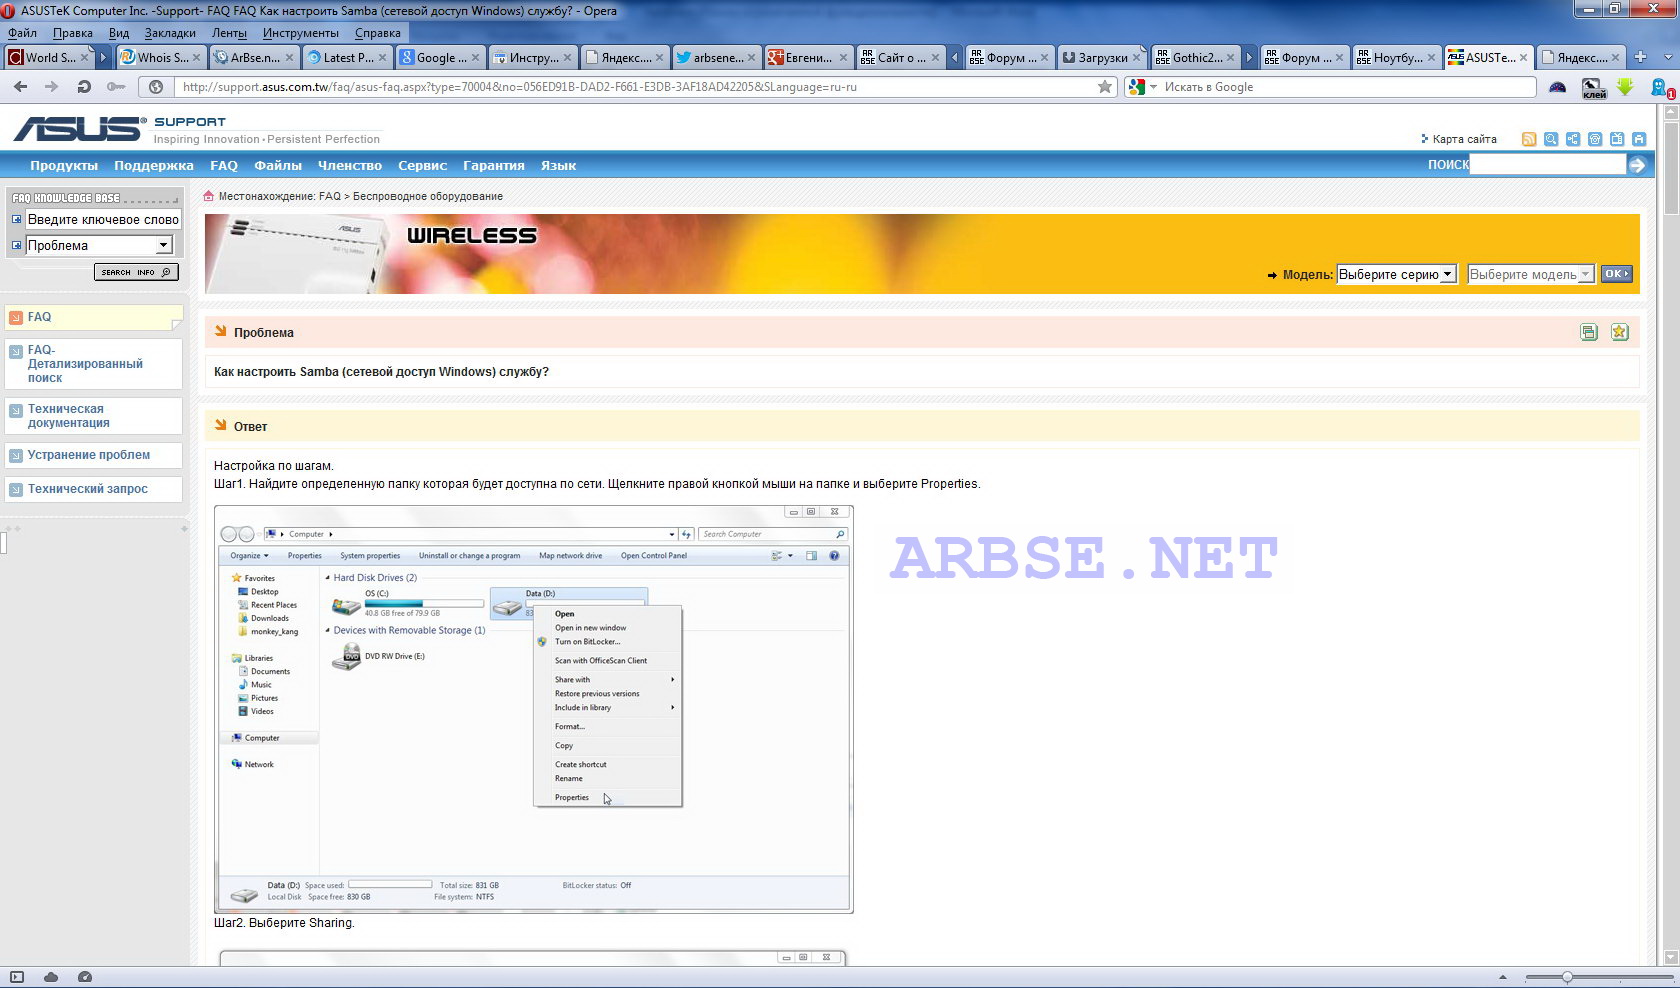
Task: Click the 'Карта сайта' link
Action: coord(1465,139)
